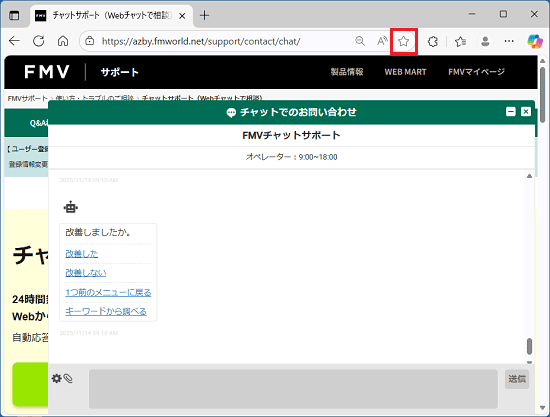Open browser profile avatar
The image size is (550, 417).
(485, 41)
